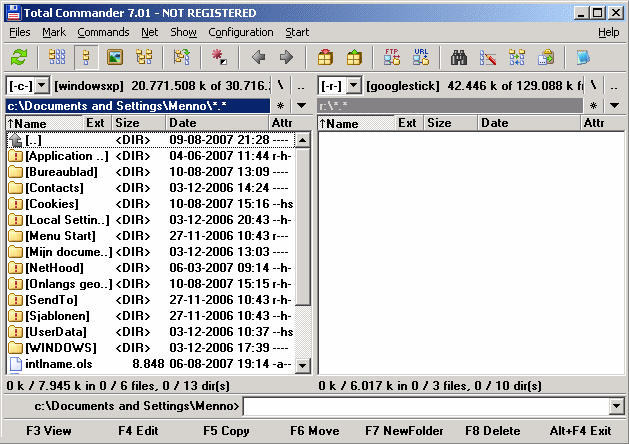Click left panel parent directory dots button
The width and height of the screenshot is (629, 444).
coord(301,85)
